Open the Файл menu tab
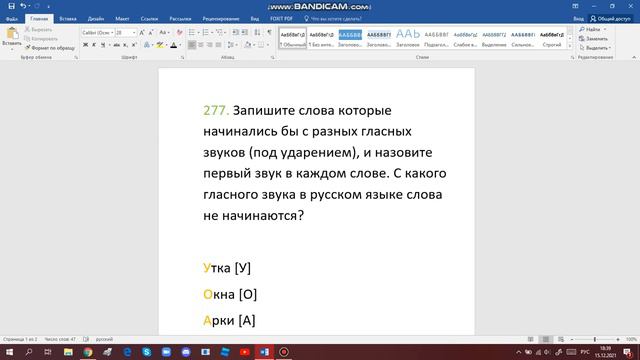Viewport: 640px width, 360px height. pos(12,19)
